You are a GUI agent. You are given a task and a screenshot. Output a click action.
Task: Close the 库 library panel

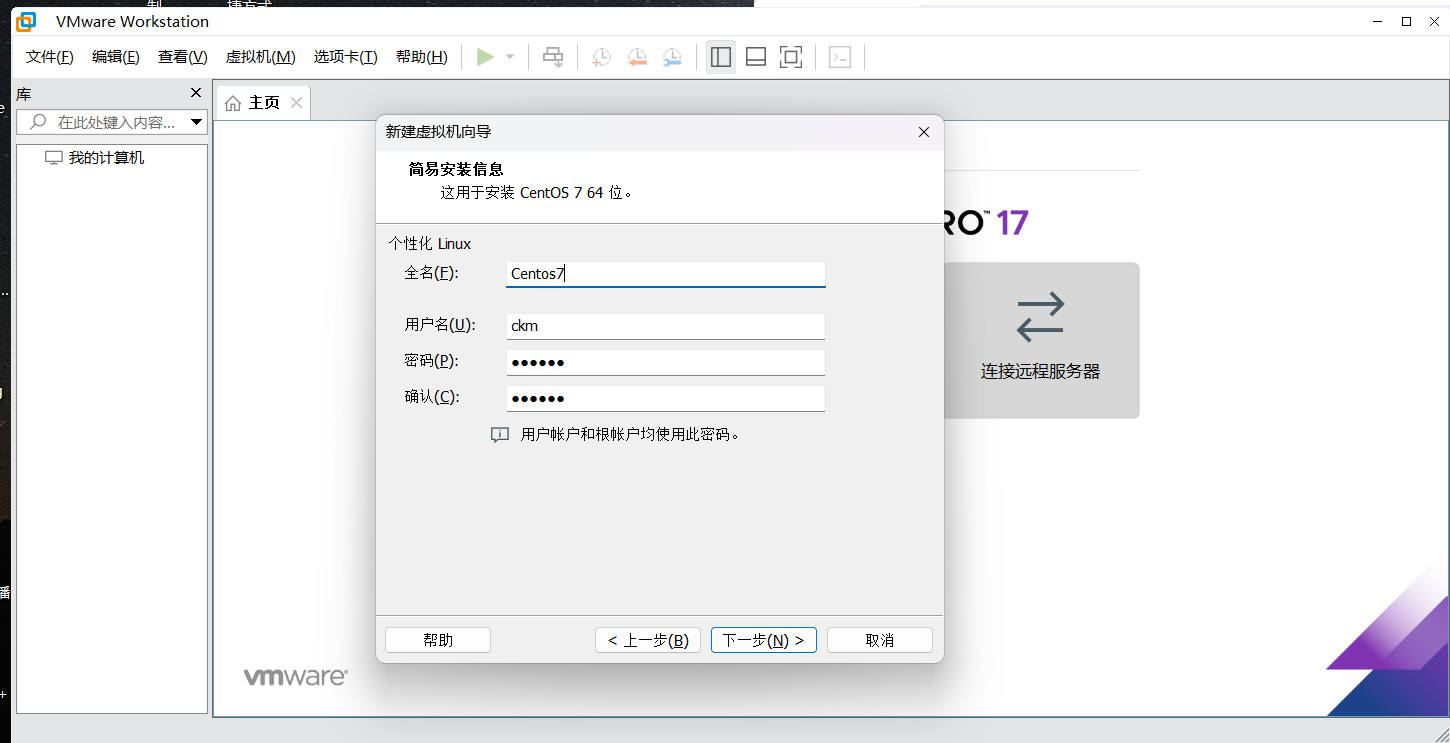(x=196, y=94)
